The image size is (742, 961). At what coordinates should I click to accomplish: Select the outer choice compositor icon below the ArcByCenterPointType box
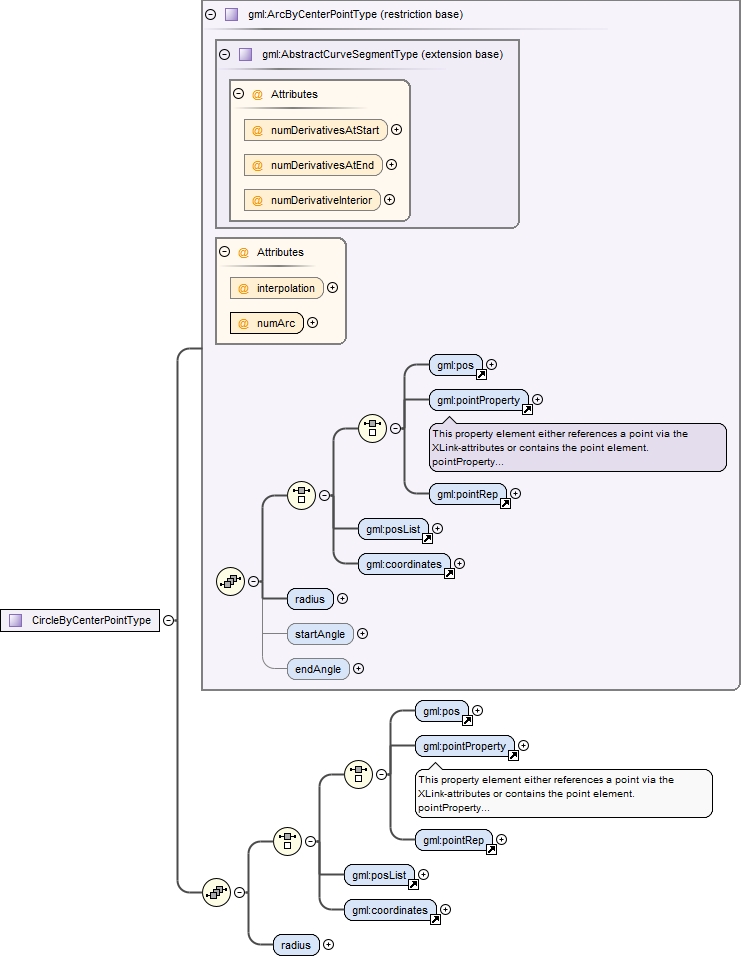[287, 841]
